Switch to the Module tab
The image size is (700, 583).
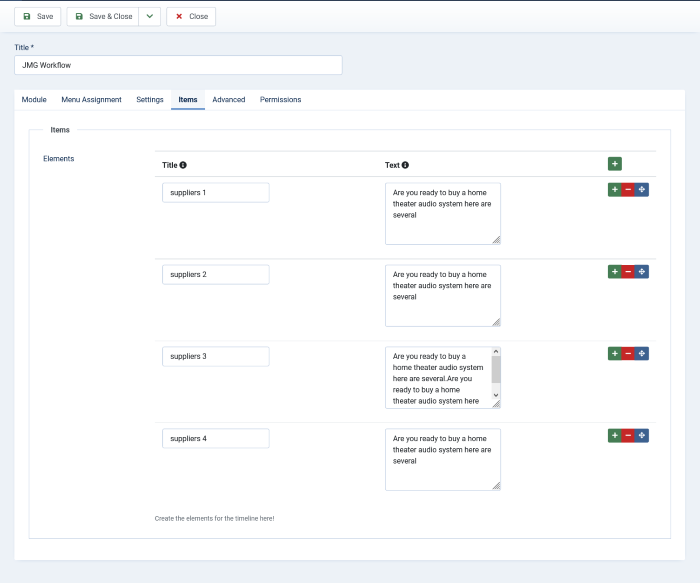coord(34,100)
